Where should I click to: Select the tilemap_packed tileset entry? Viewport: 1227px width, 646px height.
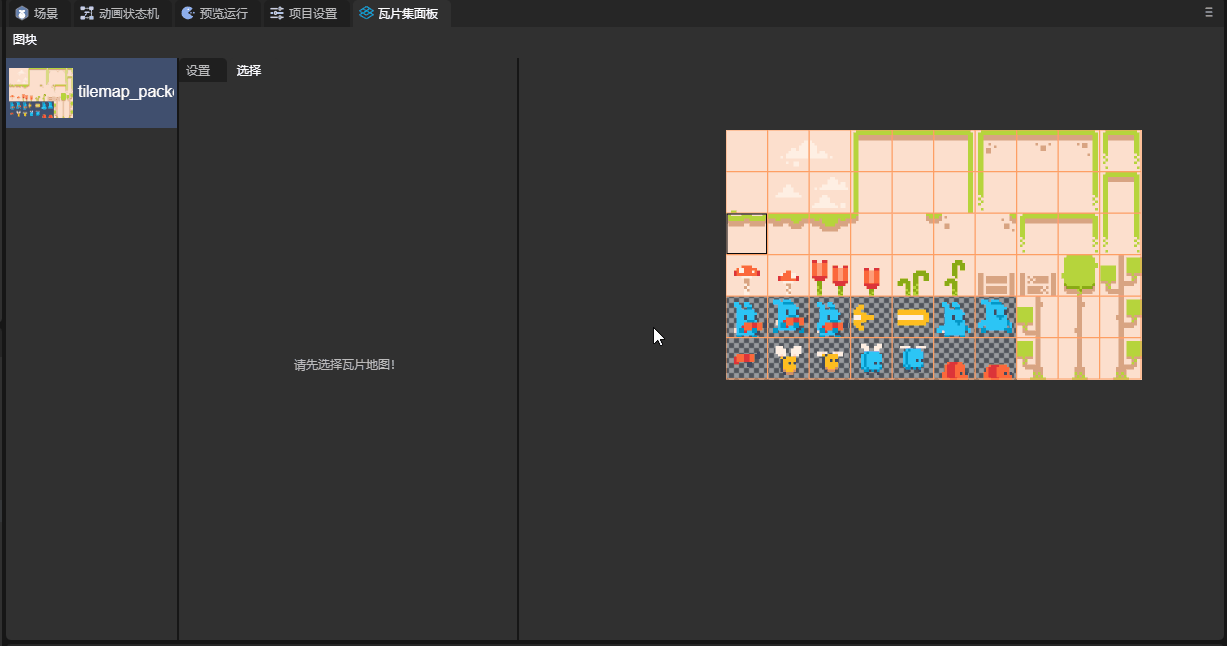(91, 93)
